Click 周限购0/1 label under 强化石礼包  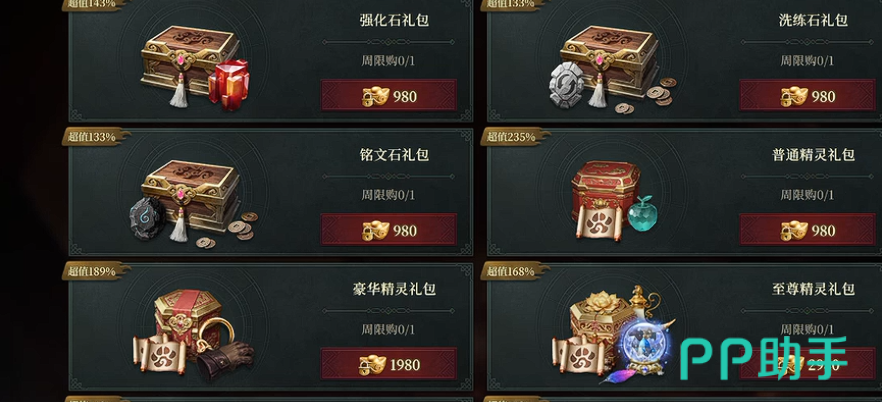(388, 61)
